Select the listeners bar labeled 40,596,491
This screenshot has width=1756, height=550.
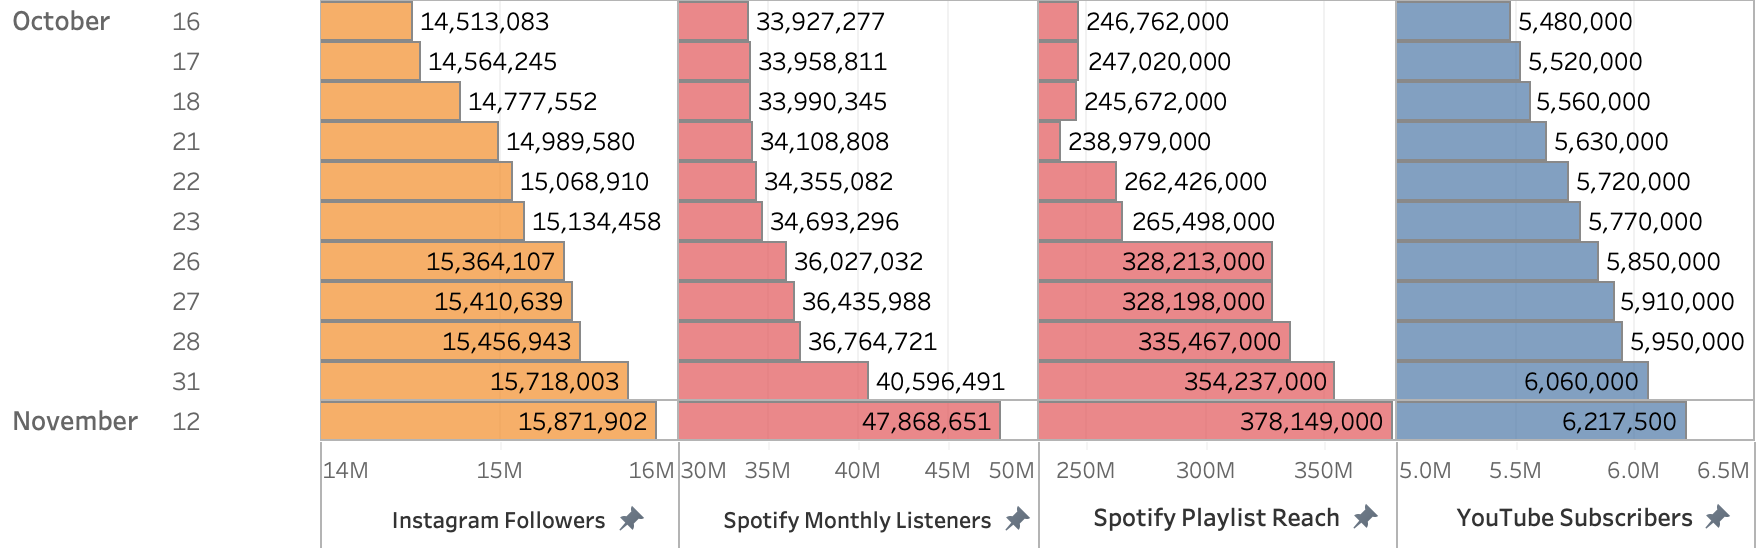tap(773, 381)
